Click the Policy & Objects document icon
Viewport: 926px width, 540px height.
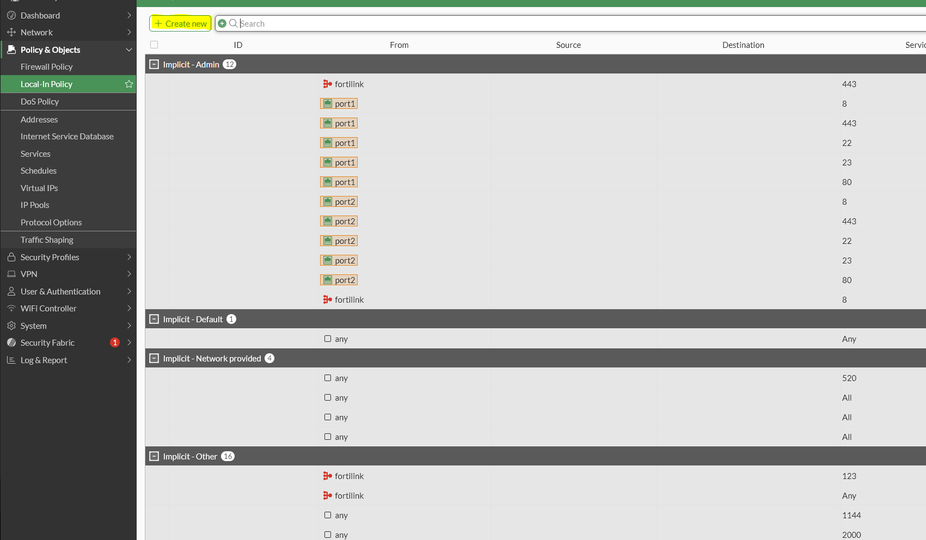(11, 50)
